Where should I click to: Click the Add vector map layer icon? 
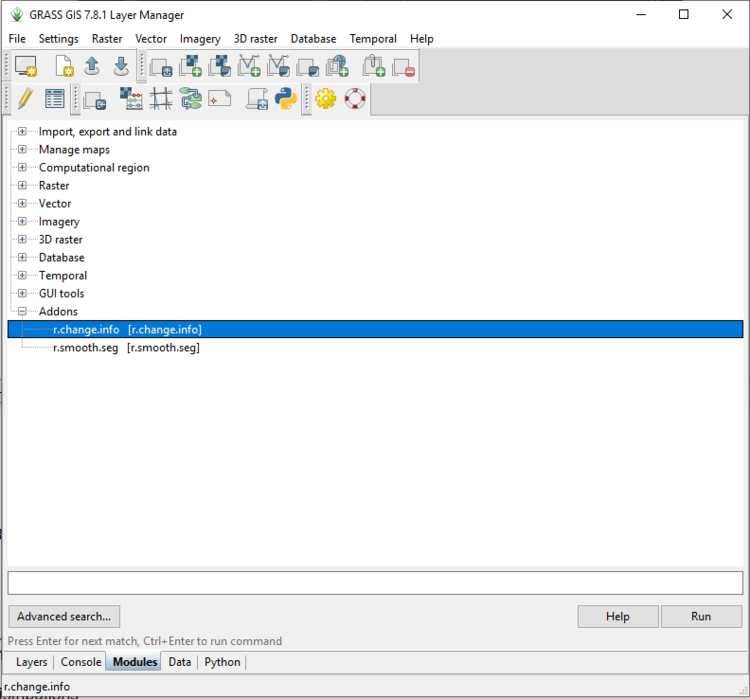coord(250,67)
